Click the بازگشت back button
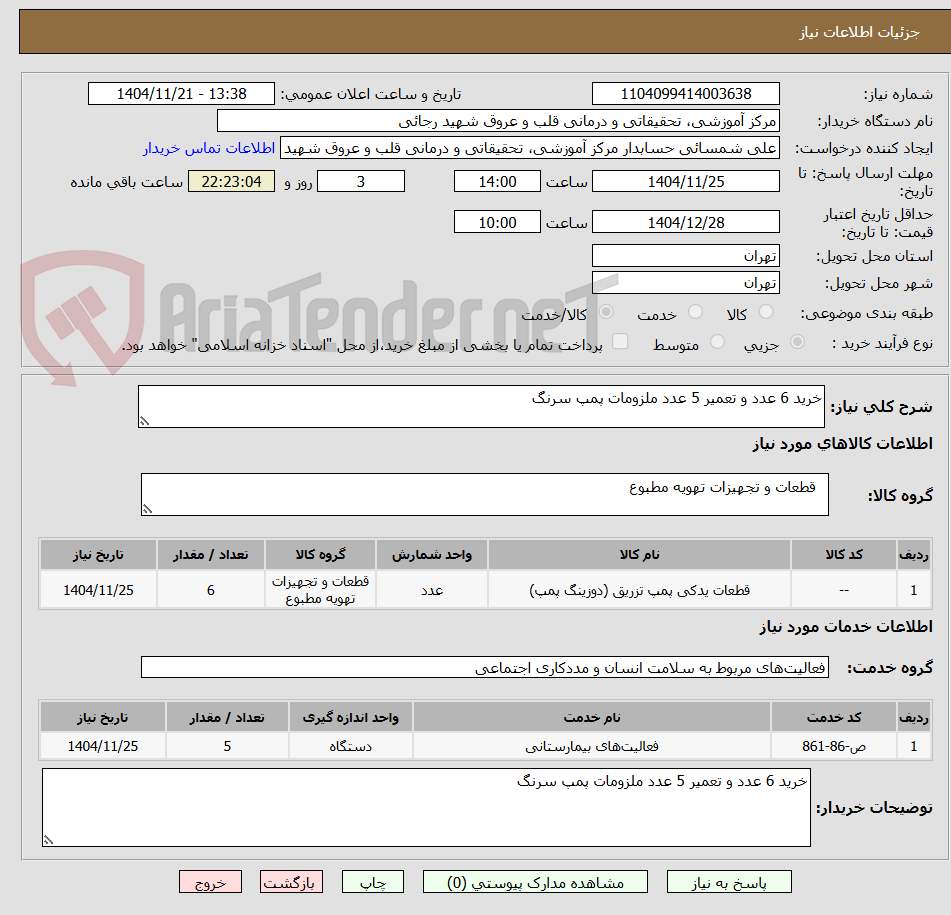This screenshot has height=915, width=951. (291, 882)
